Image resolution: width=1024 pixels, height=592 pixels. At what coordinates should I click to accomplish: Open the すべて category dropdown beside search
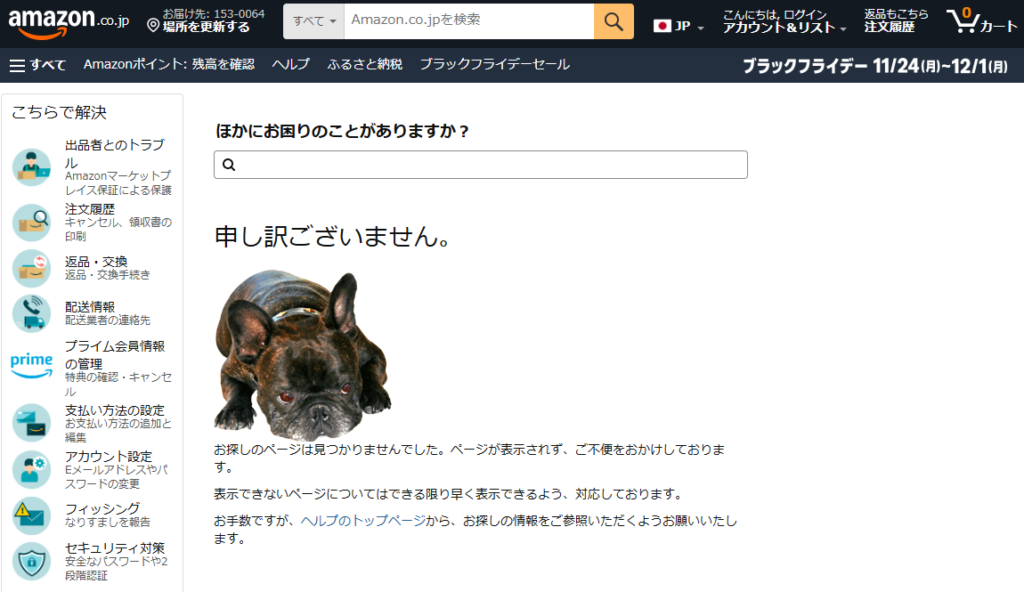pyautogui.click(x=312, y=20)
